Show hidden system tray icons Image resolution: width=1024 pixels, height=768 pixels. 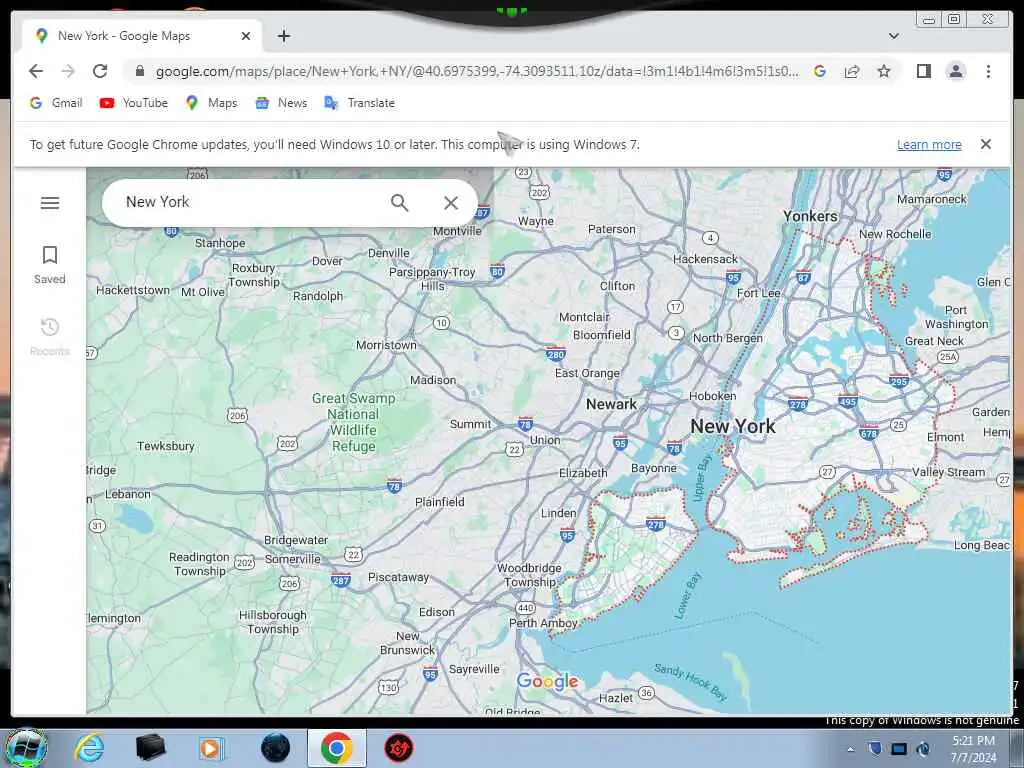tap(850, 749)
